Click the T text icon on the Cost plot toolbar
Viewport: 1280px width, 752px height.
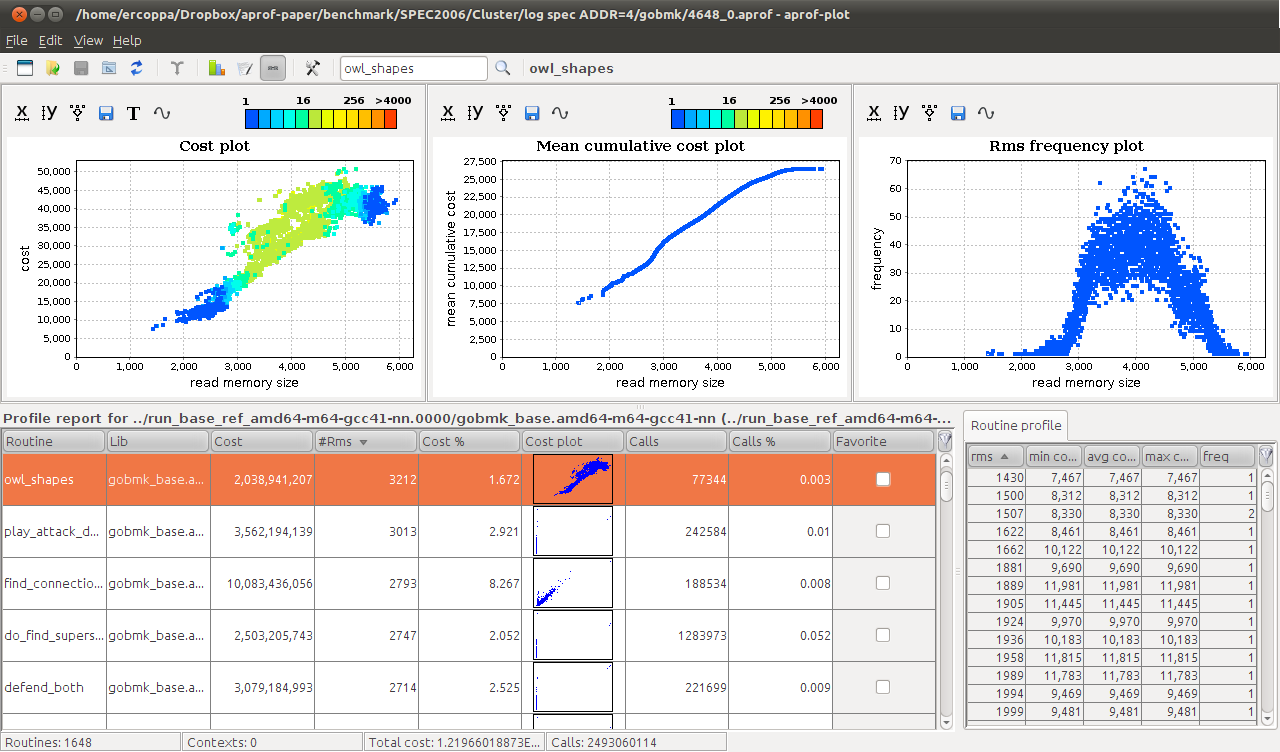(x=133, y=113)
